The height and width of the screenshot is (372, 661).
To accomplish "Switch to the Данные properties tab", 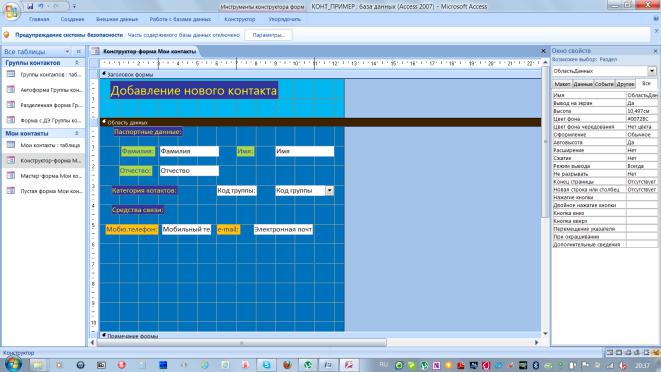I will 583,84.
